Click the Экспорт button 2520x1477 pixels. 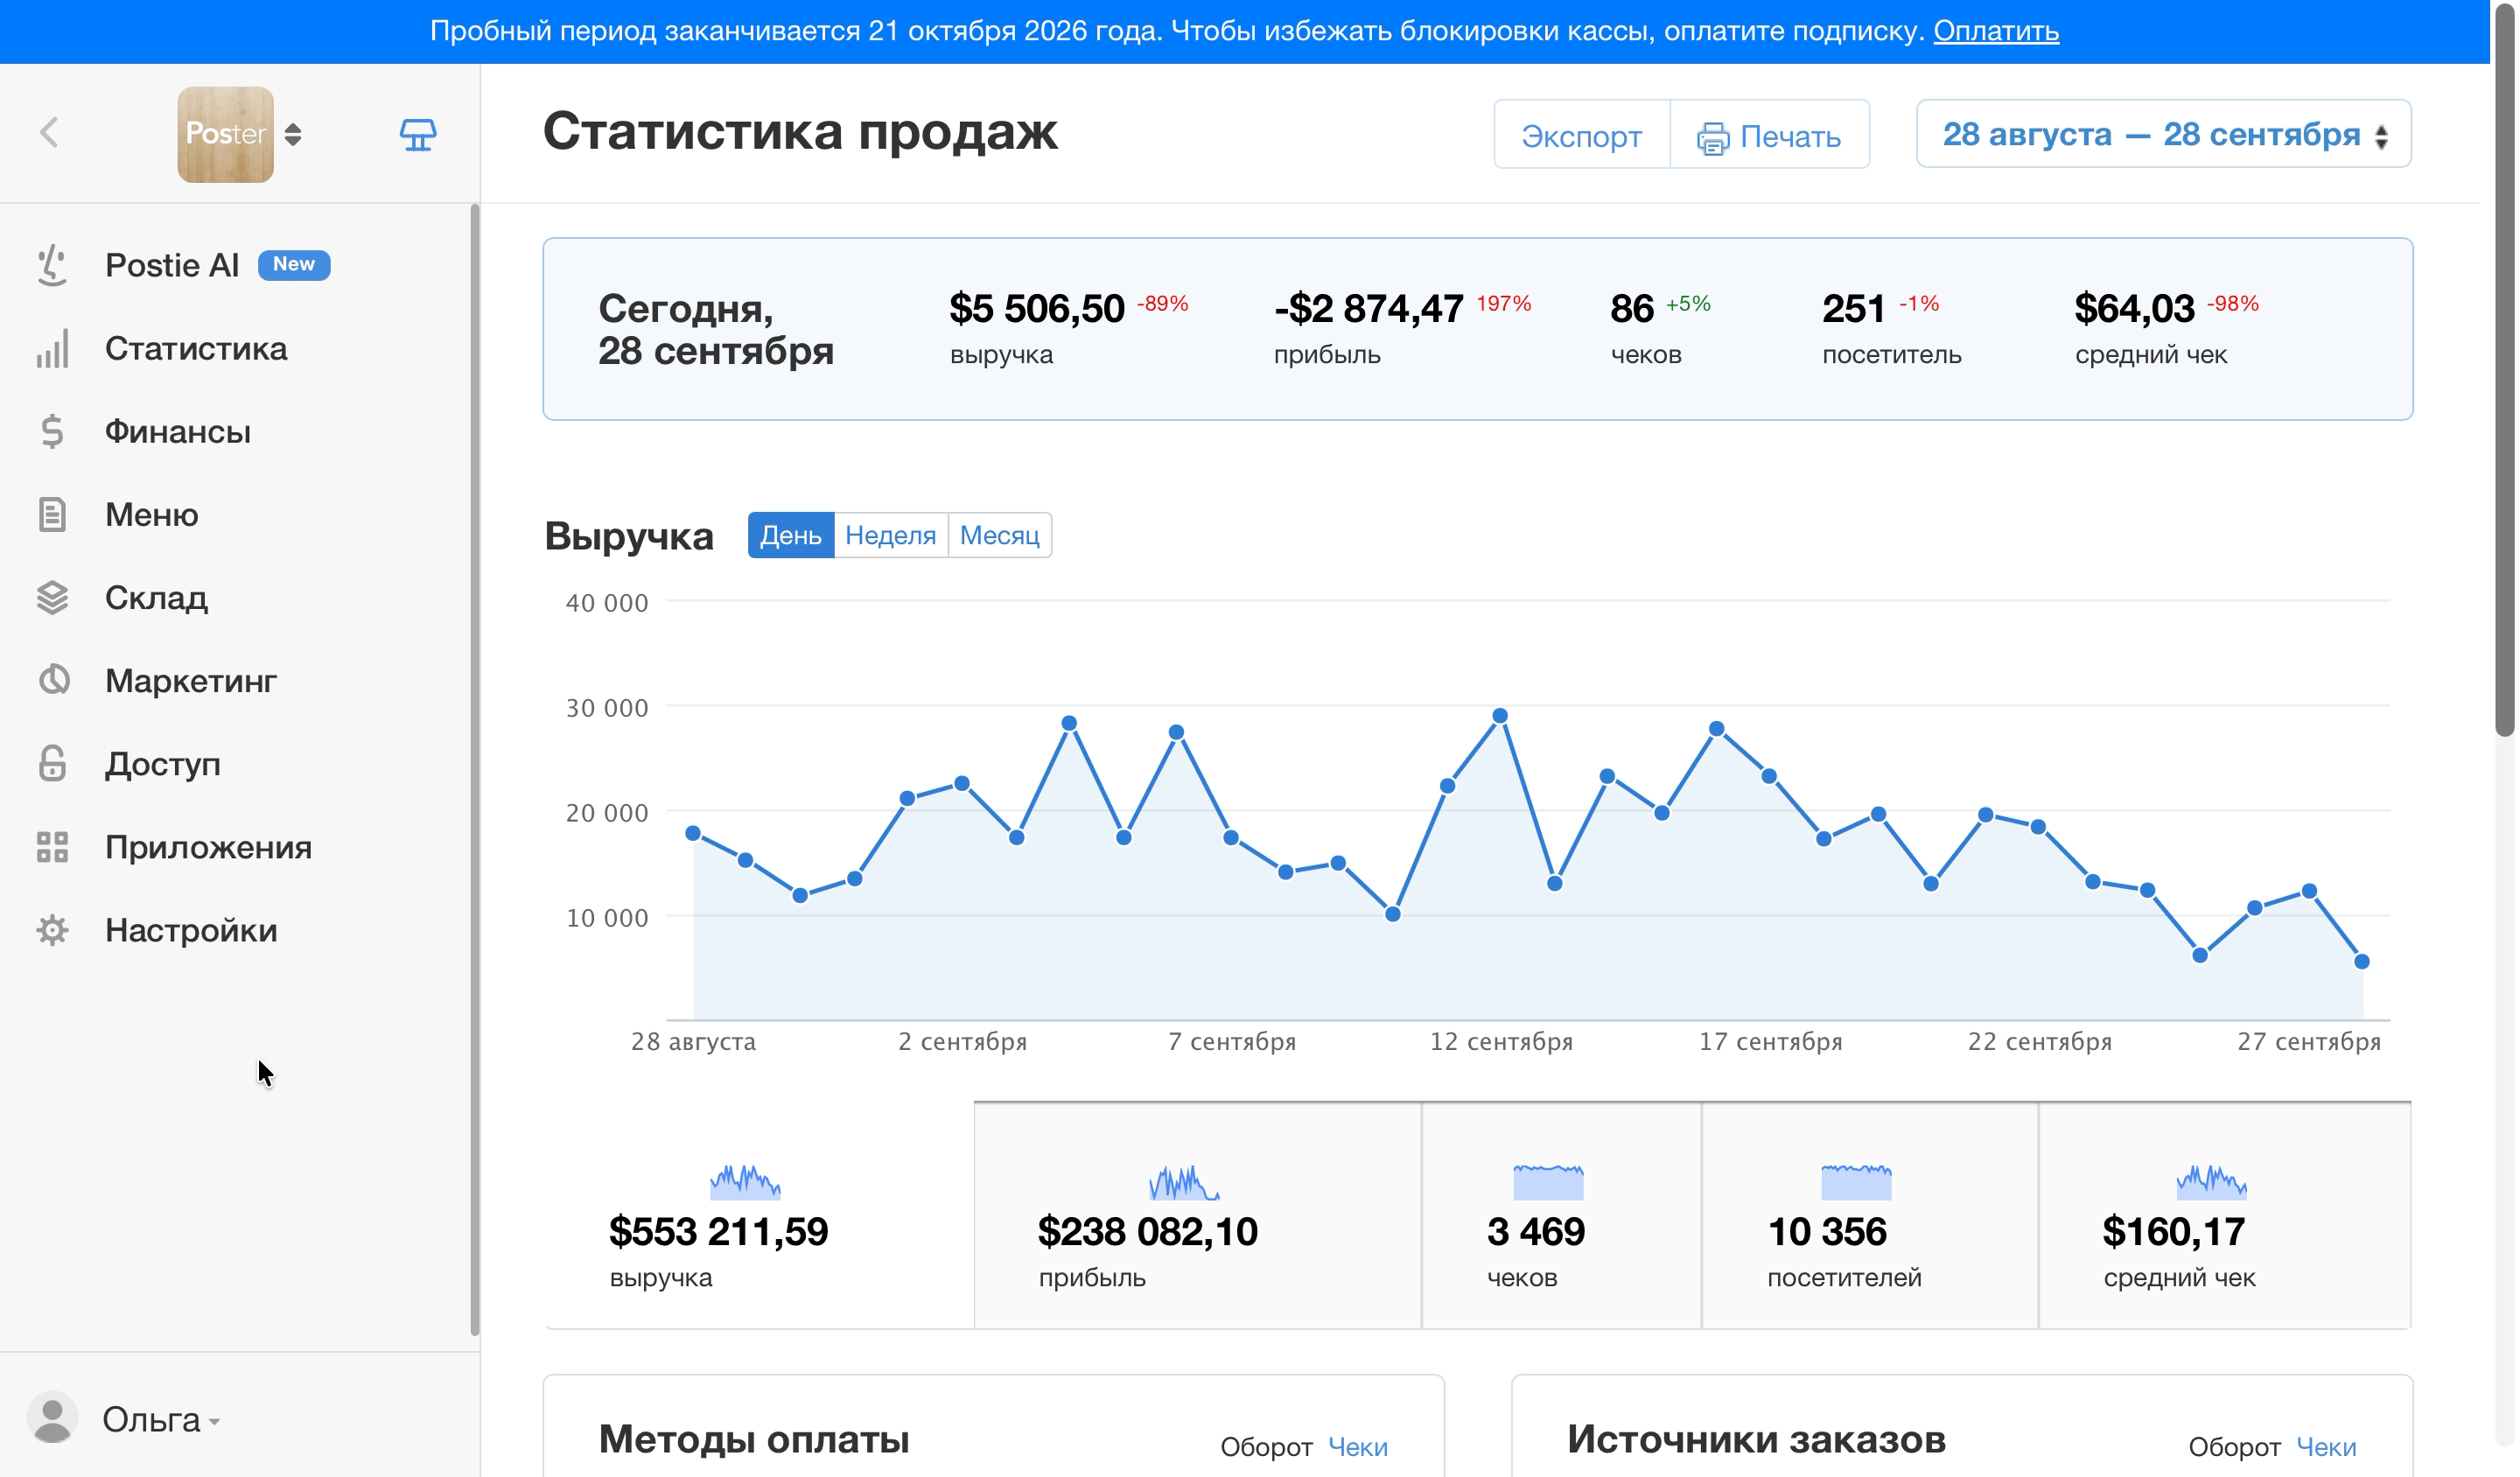(1581, 135)
